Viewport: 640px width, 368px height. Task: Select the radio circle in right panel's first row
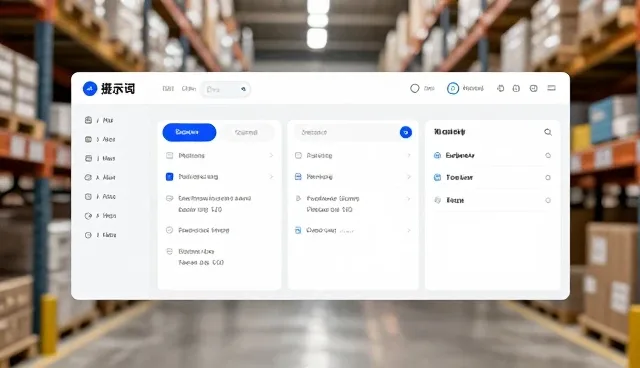click(x=548, y=155)
